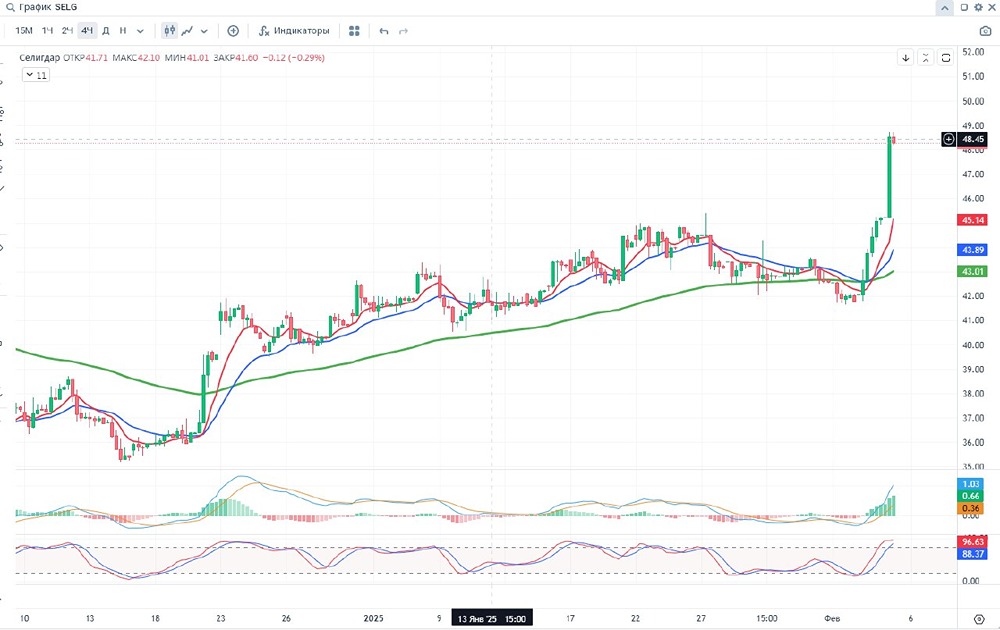1000x630 pixels.
Task: Click the 52.00 price axis label
Action: click(x=973, y=52)
